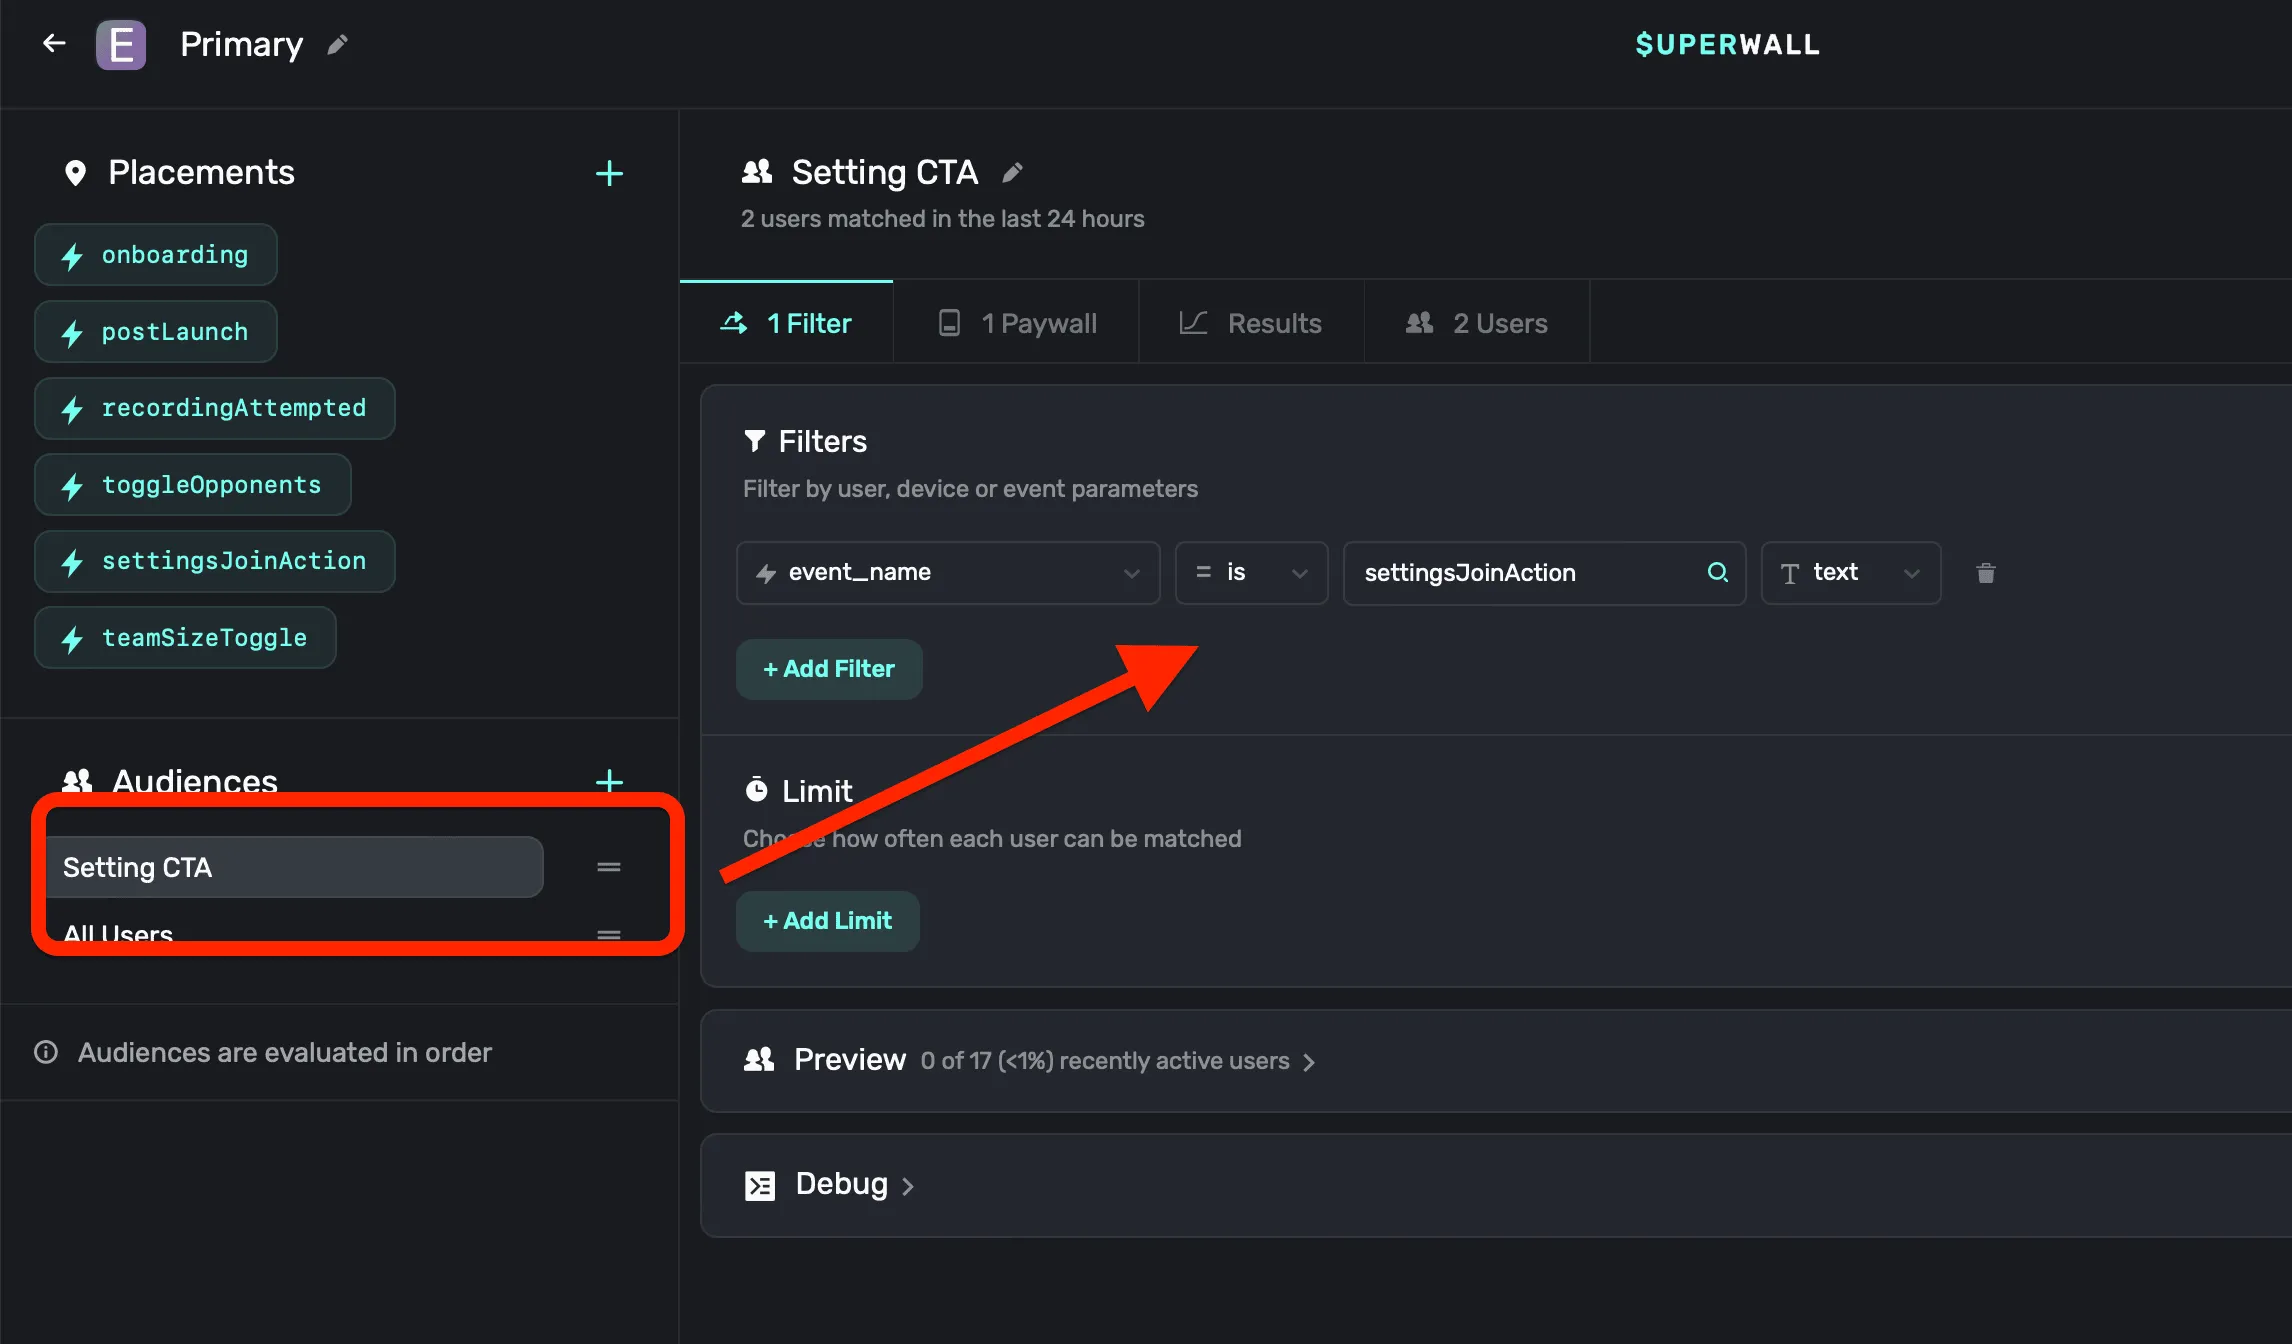2292x1344 pixels.
Task: Open the settingsJoinAction placement
Action: coord(215,561)
